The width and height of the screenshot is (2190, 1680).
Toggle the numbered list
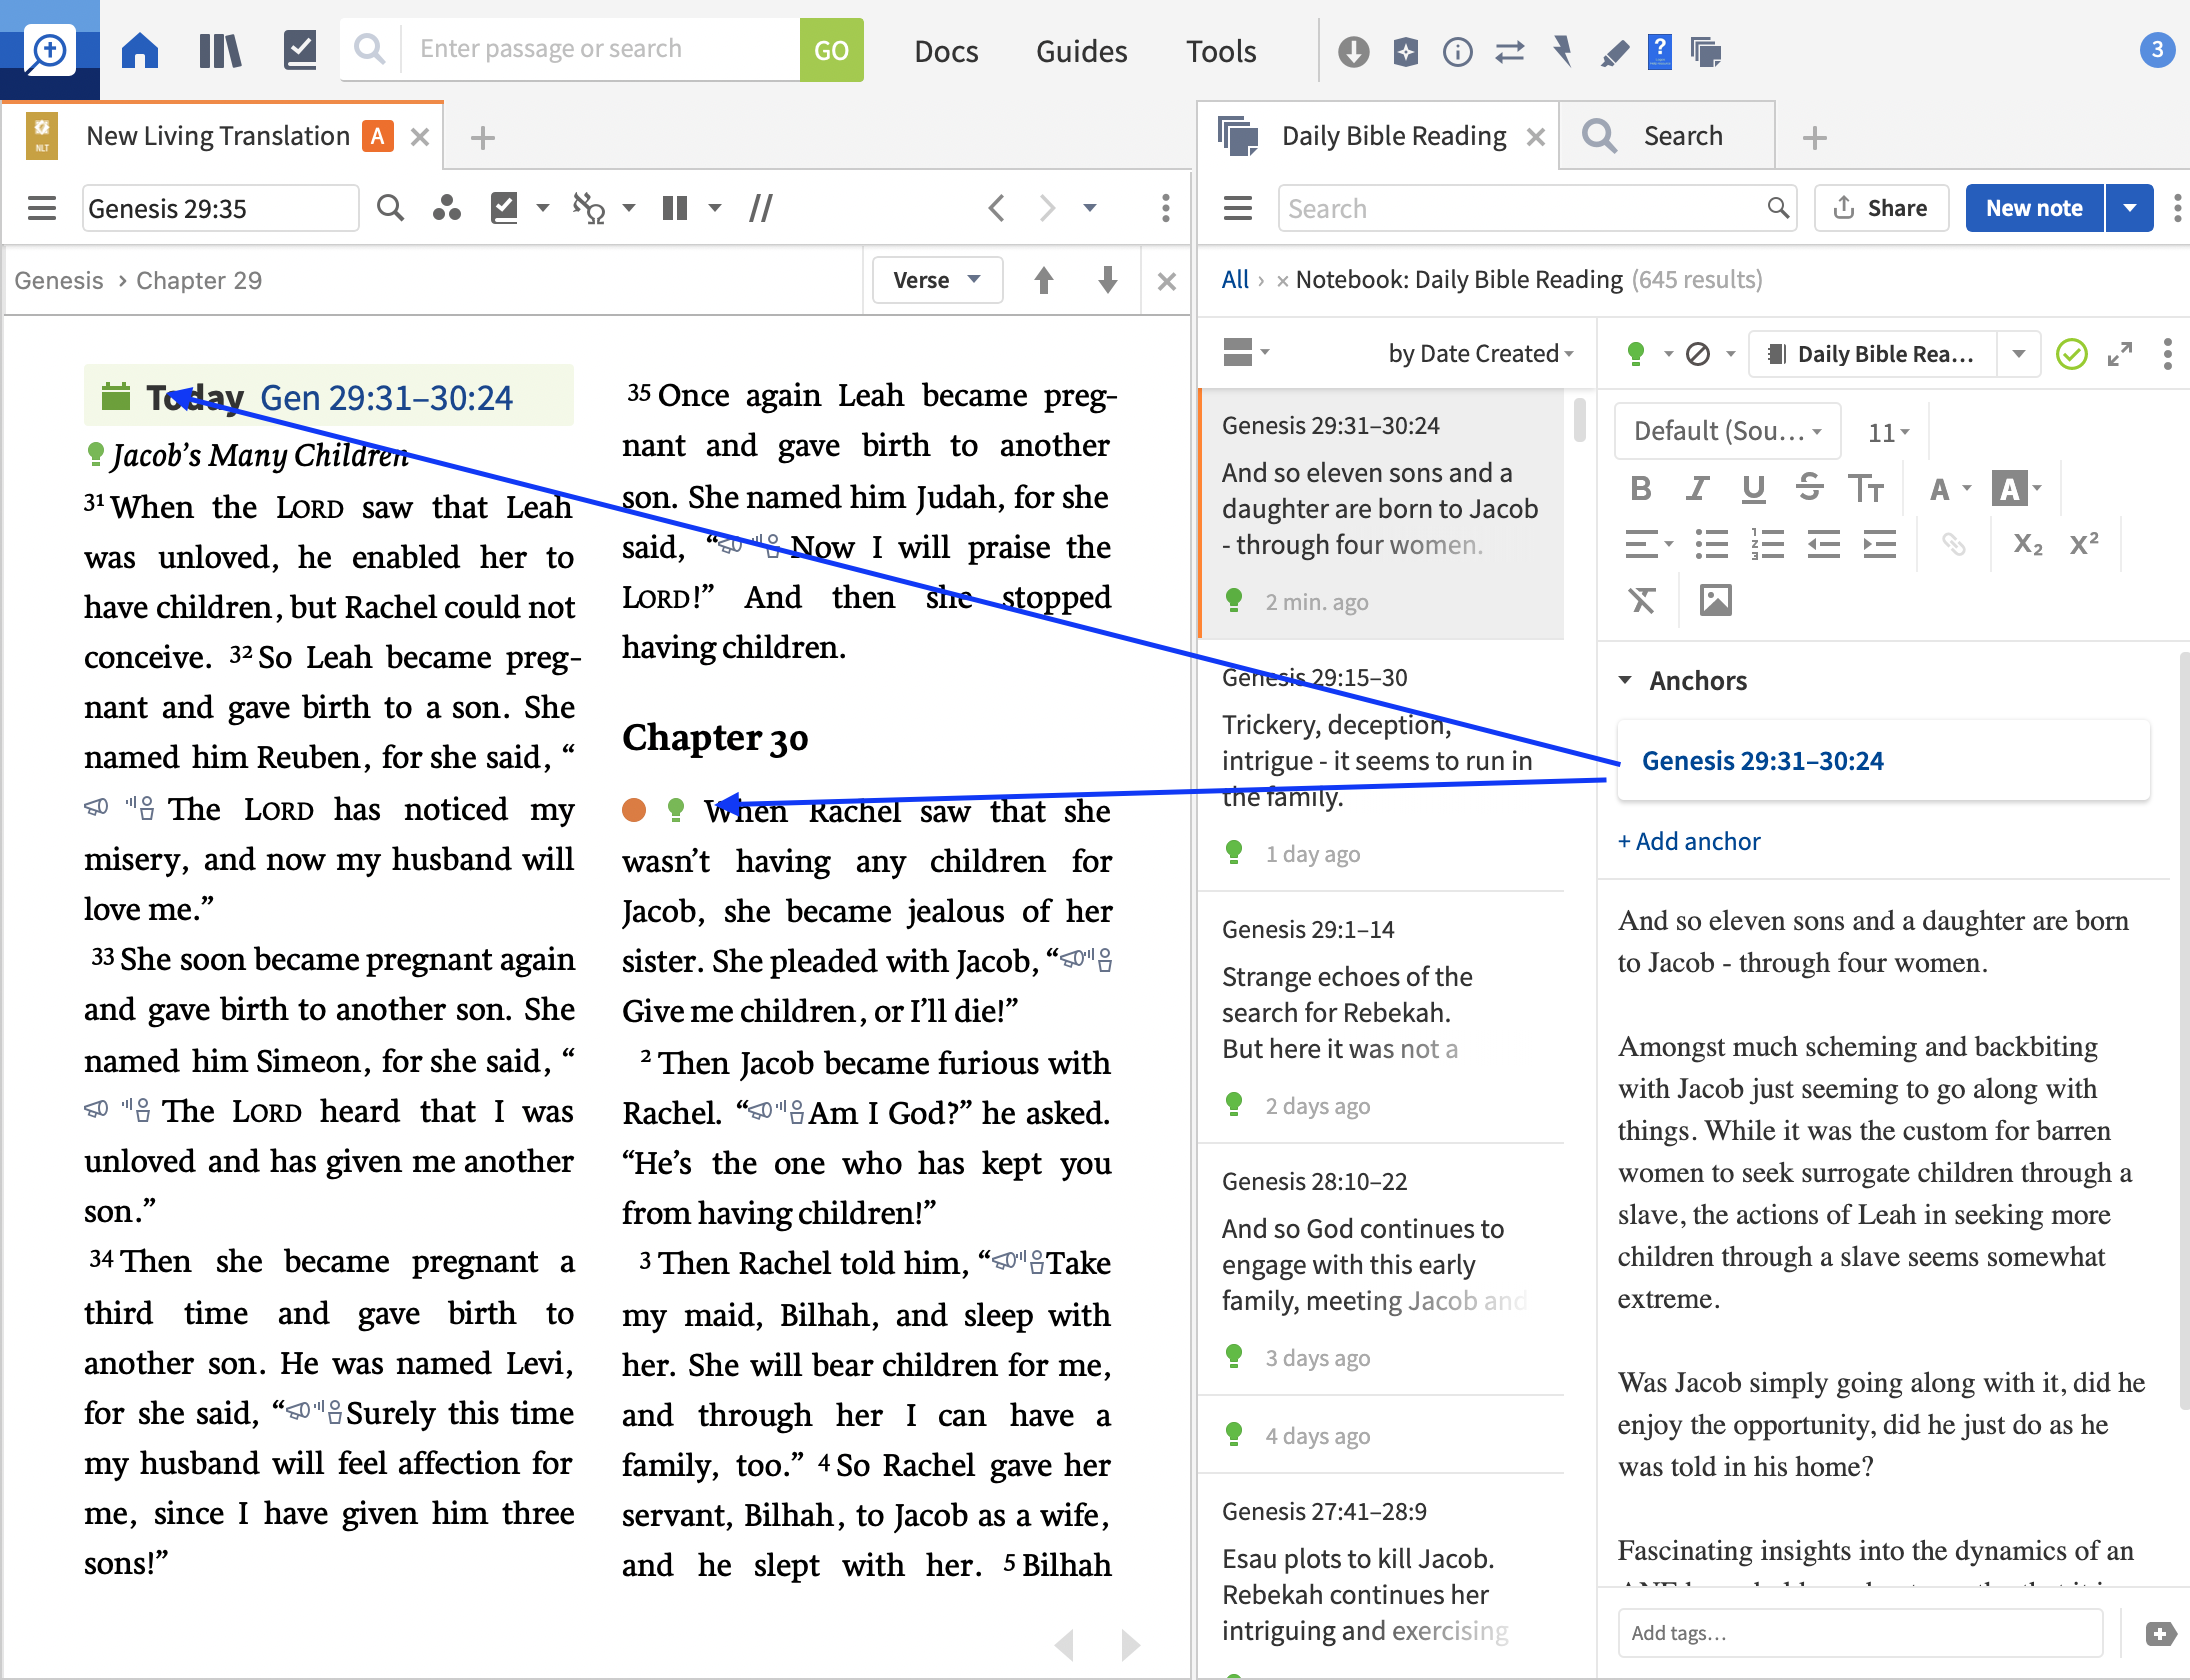[1767, 544]
